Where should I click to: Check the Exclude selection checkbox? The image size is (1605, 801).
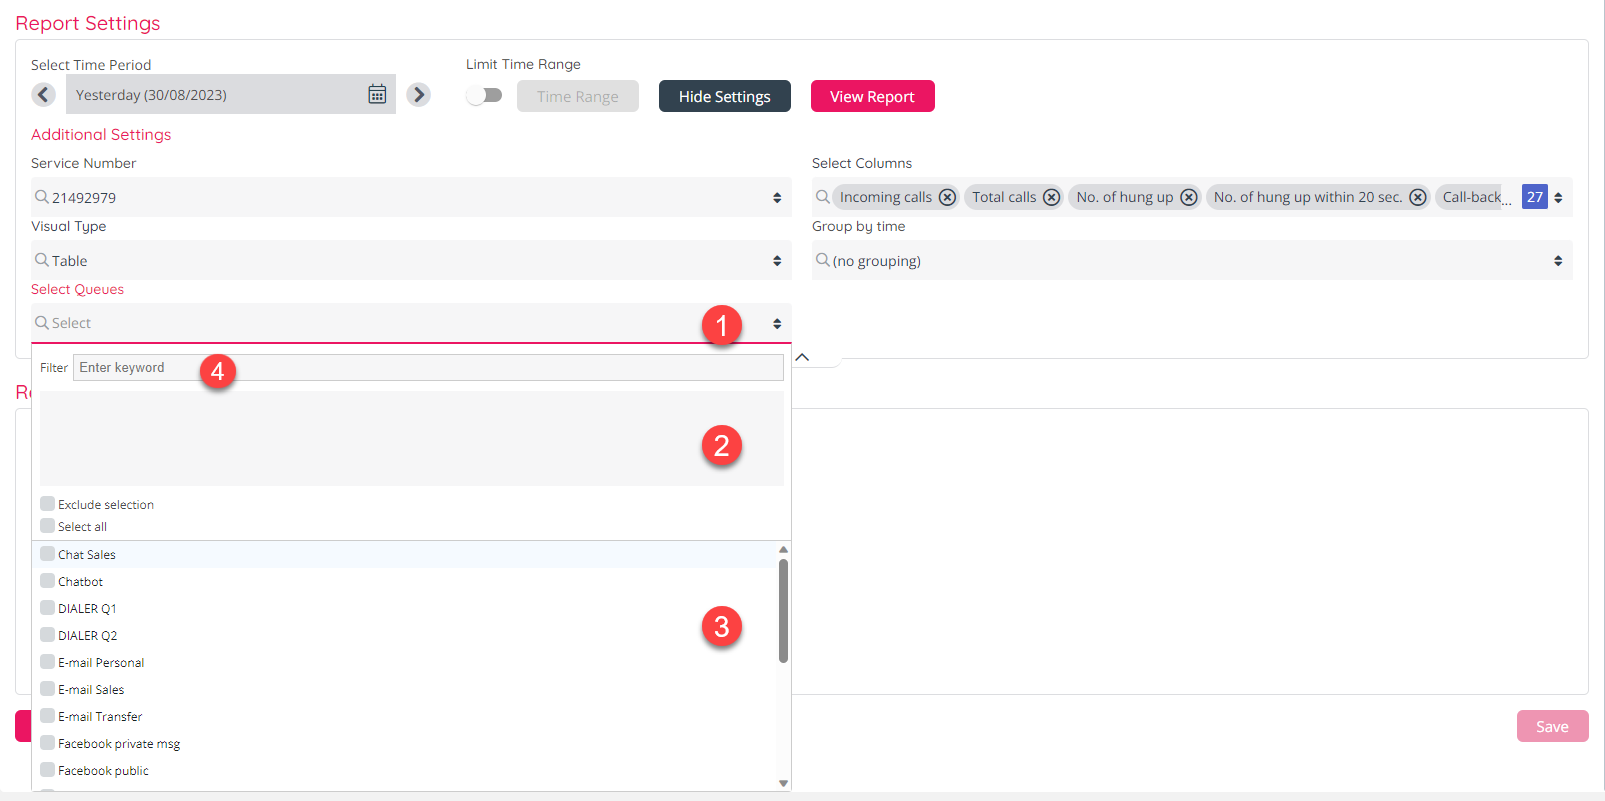(48, 504)
